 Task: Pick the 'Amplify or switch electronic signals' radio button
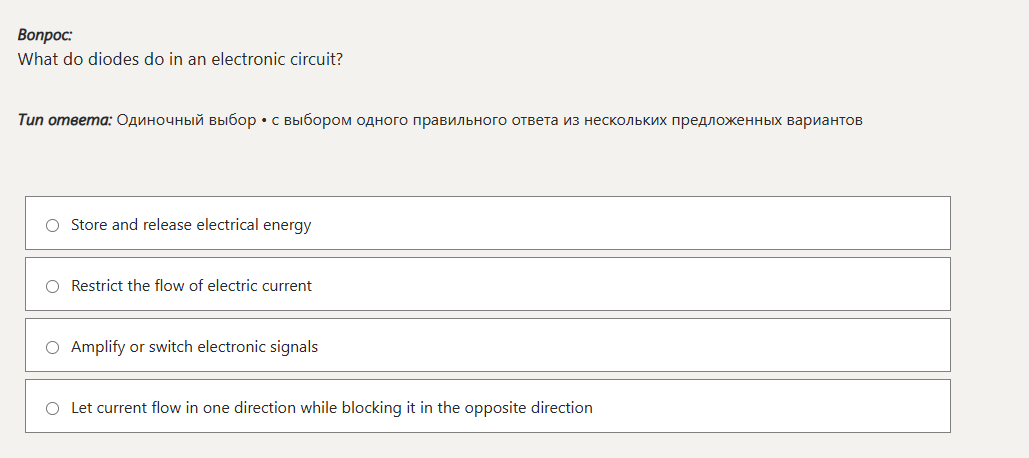click(x=52, y=347)
